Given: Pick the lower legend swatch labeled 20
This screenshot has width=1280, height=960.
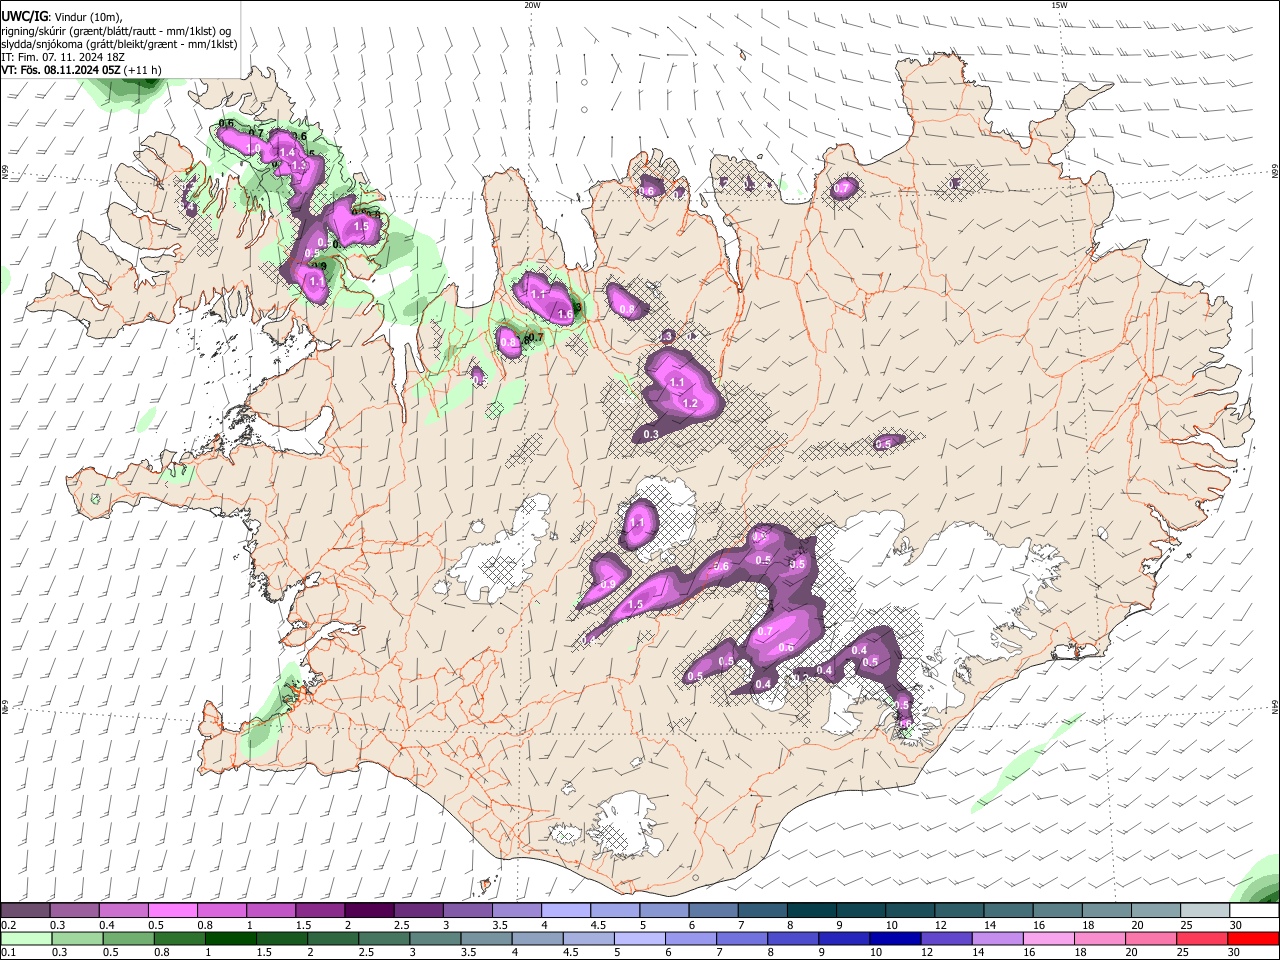Looking at the screenshot, I should (x=1152, y=938).
